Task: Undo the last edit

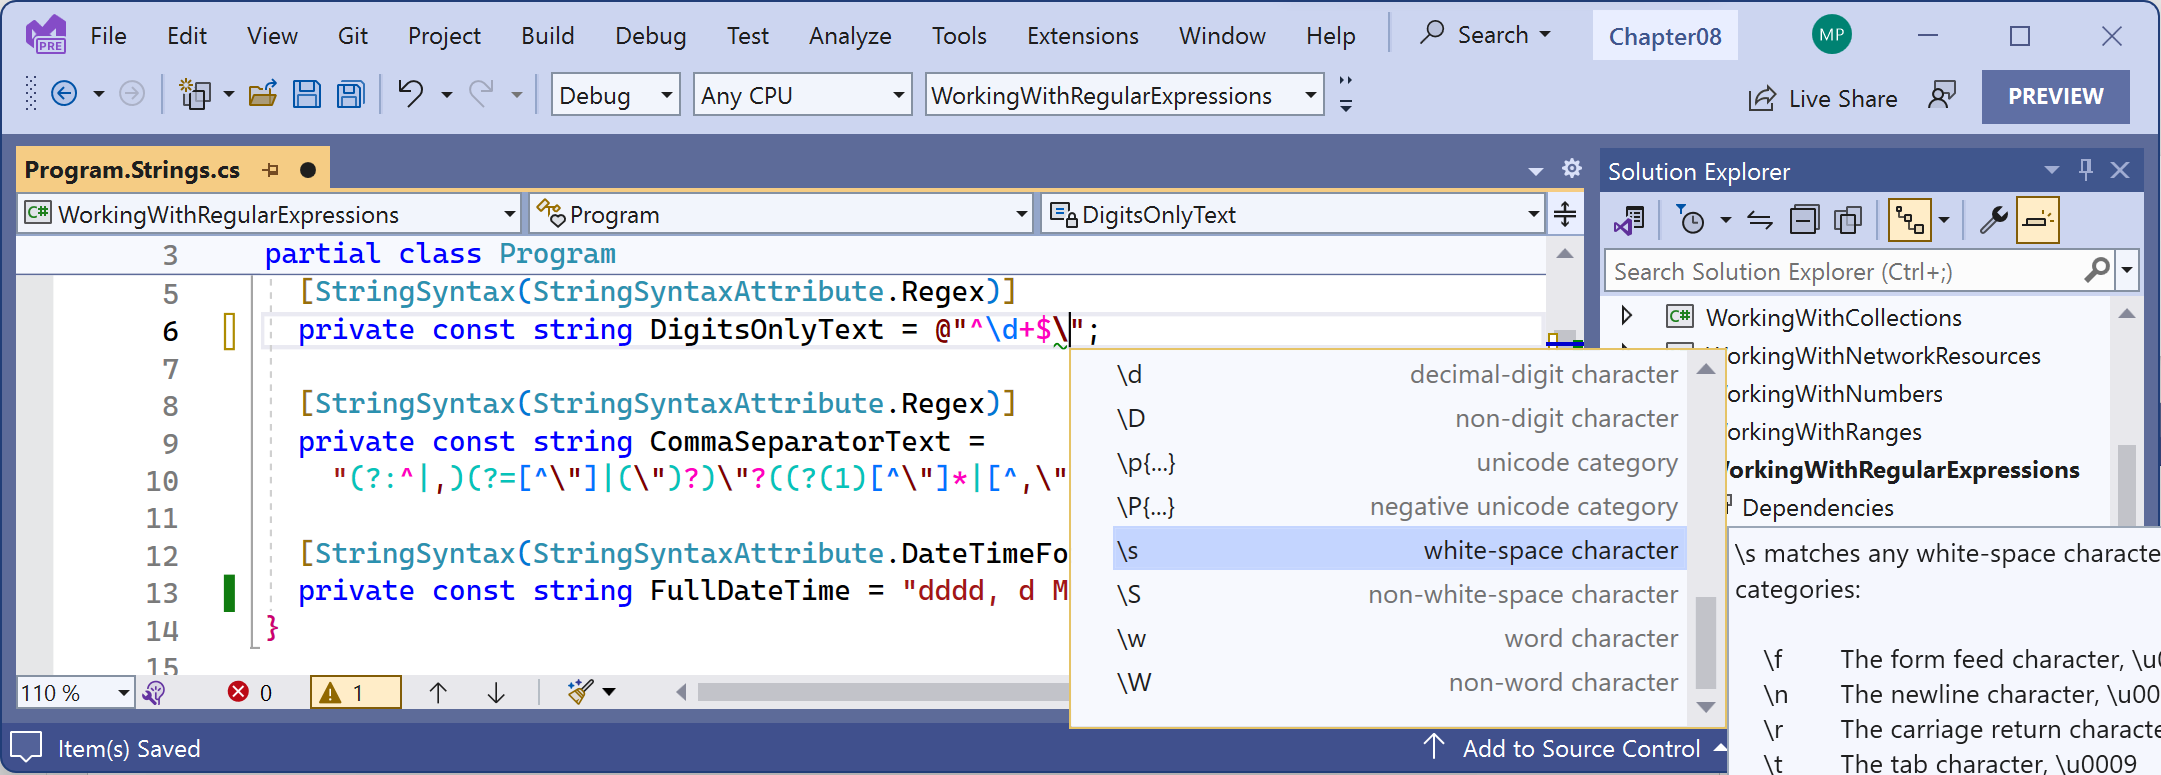Action: coord(411,94)
